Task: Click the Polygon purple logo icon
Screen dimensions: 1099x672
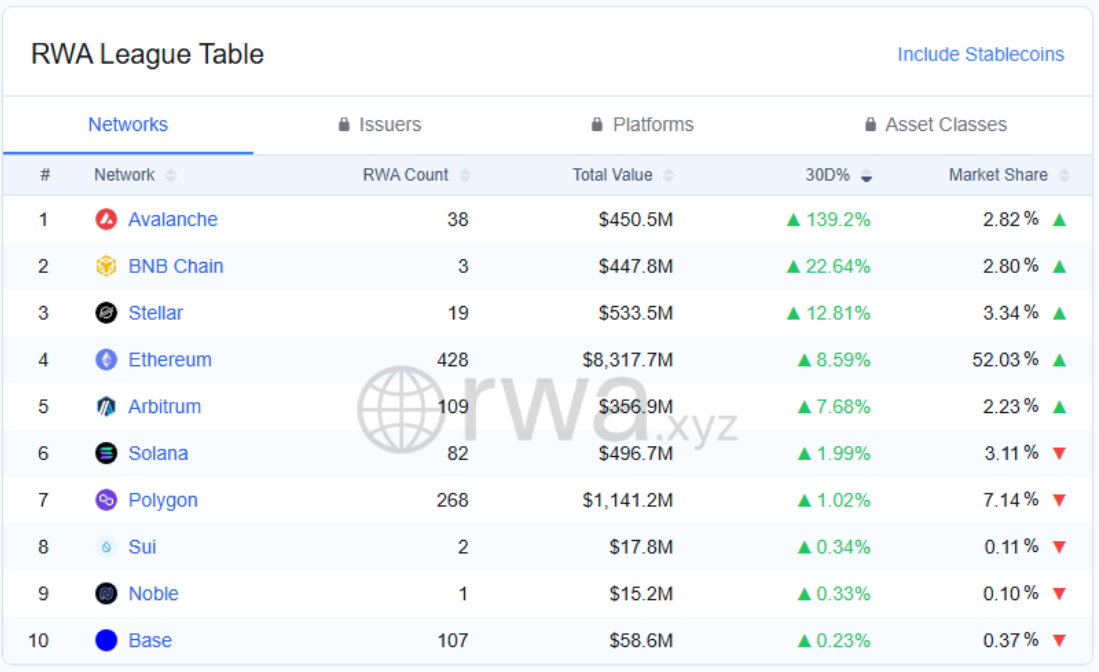Action: 106,500
